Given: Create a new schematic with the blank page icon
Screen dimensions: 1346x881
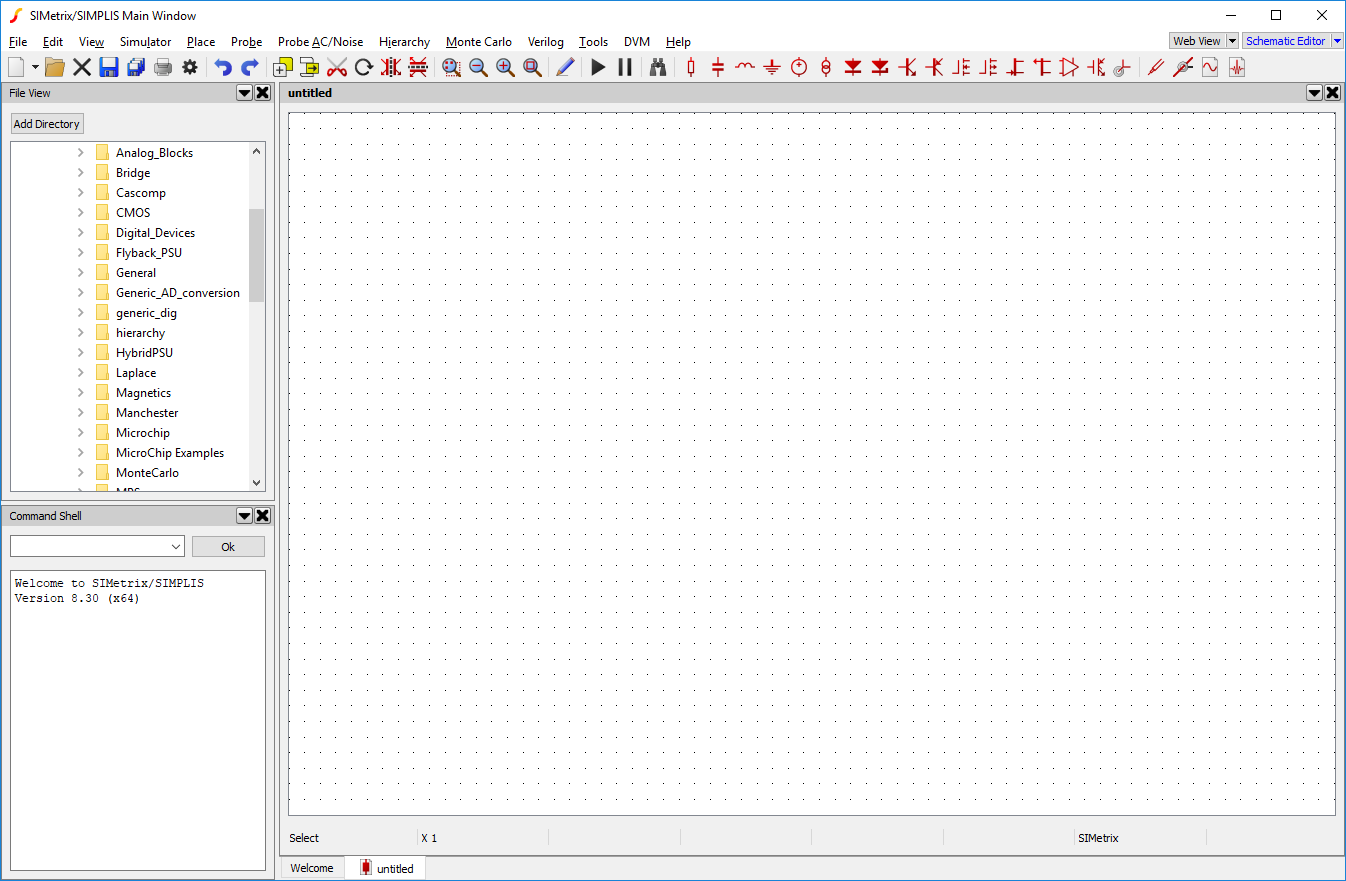Looking at the screenshot, I should click(16, 67).
